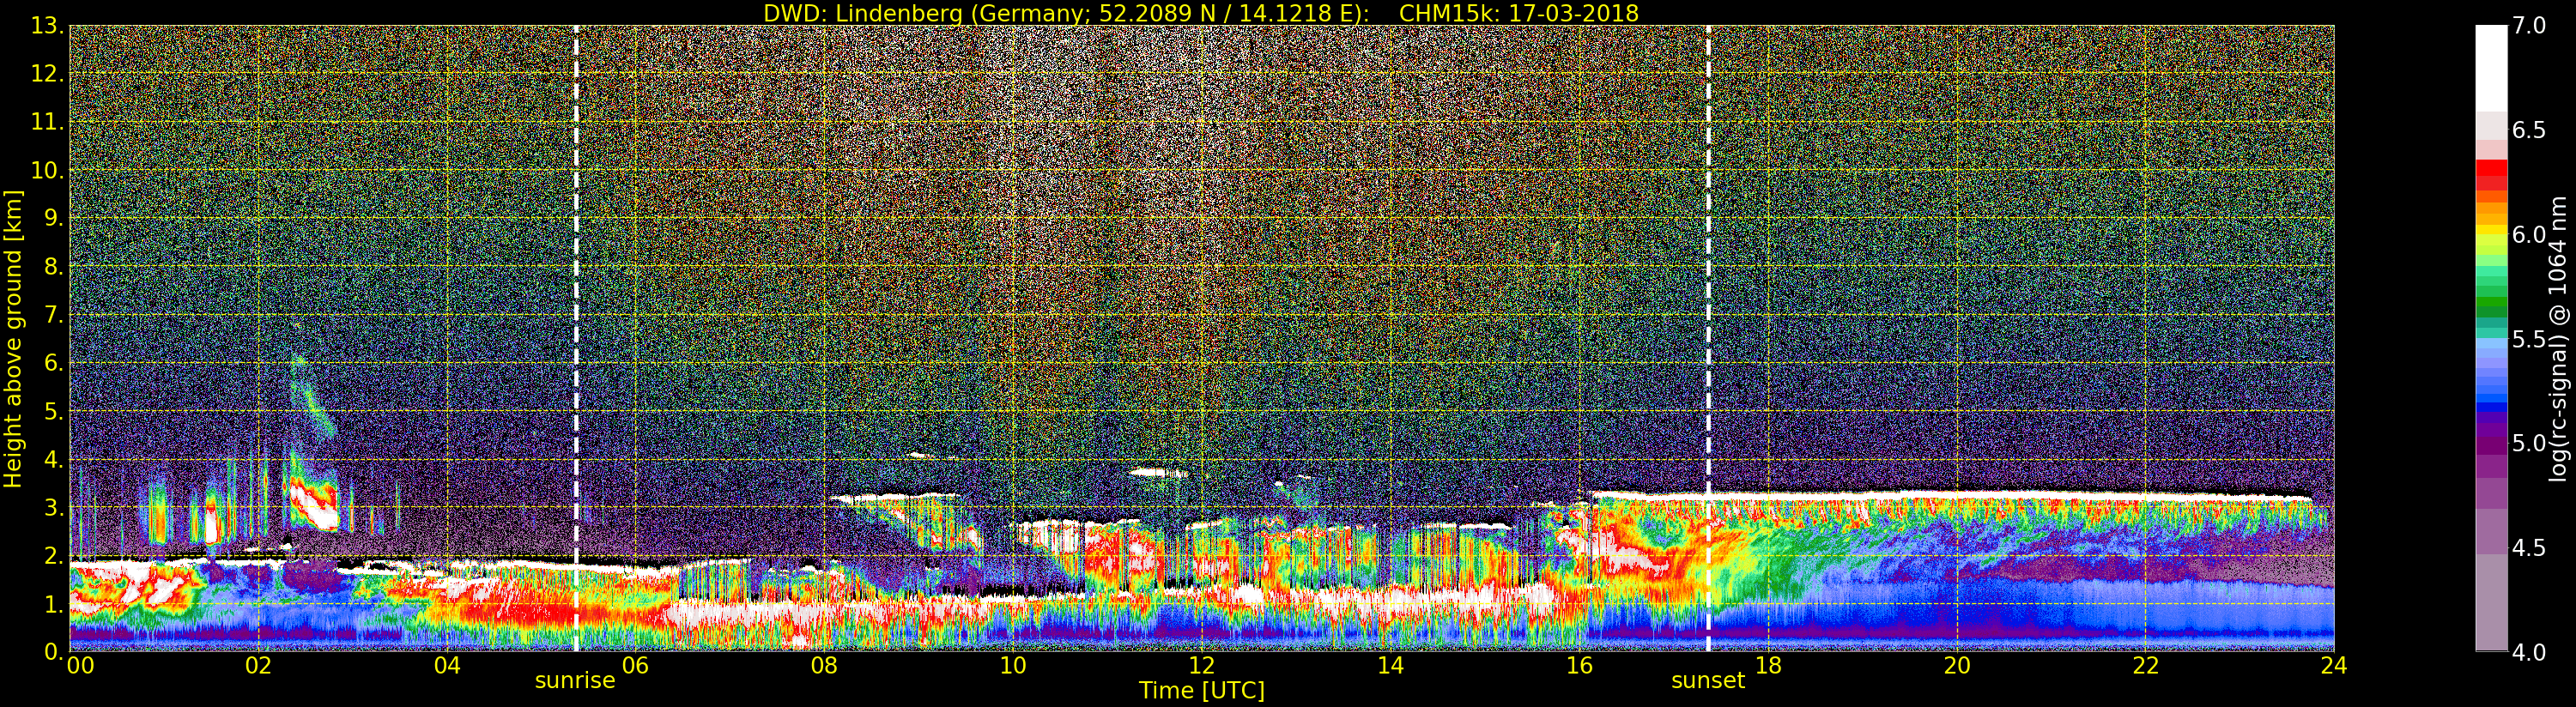
Task: Click the x-axis tick label '04'
Action: coord(447,665)
